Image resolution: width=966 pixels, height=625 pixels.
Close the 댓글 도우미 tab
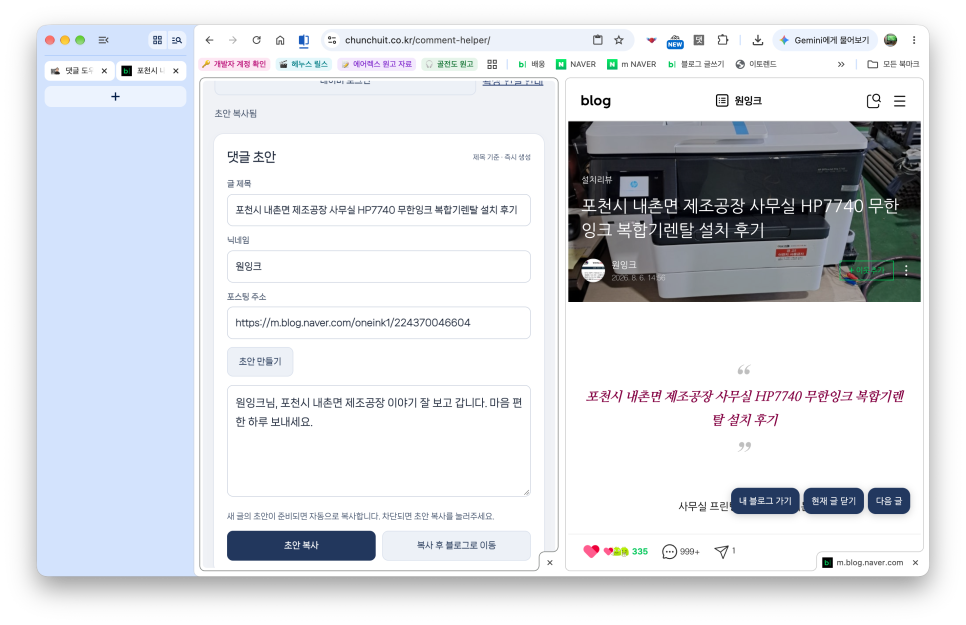pos(104,71)
